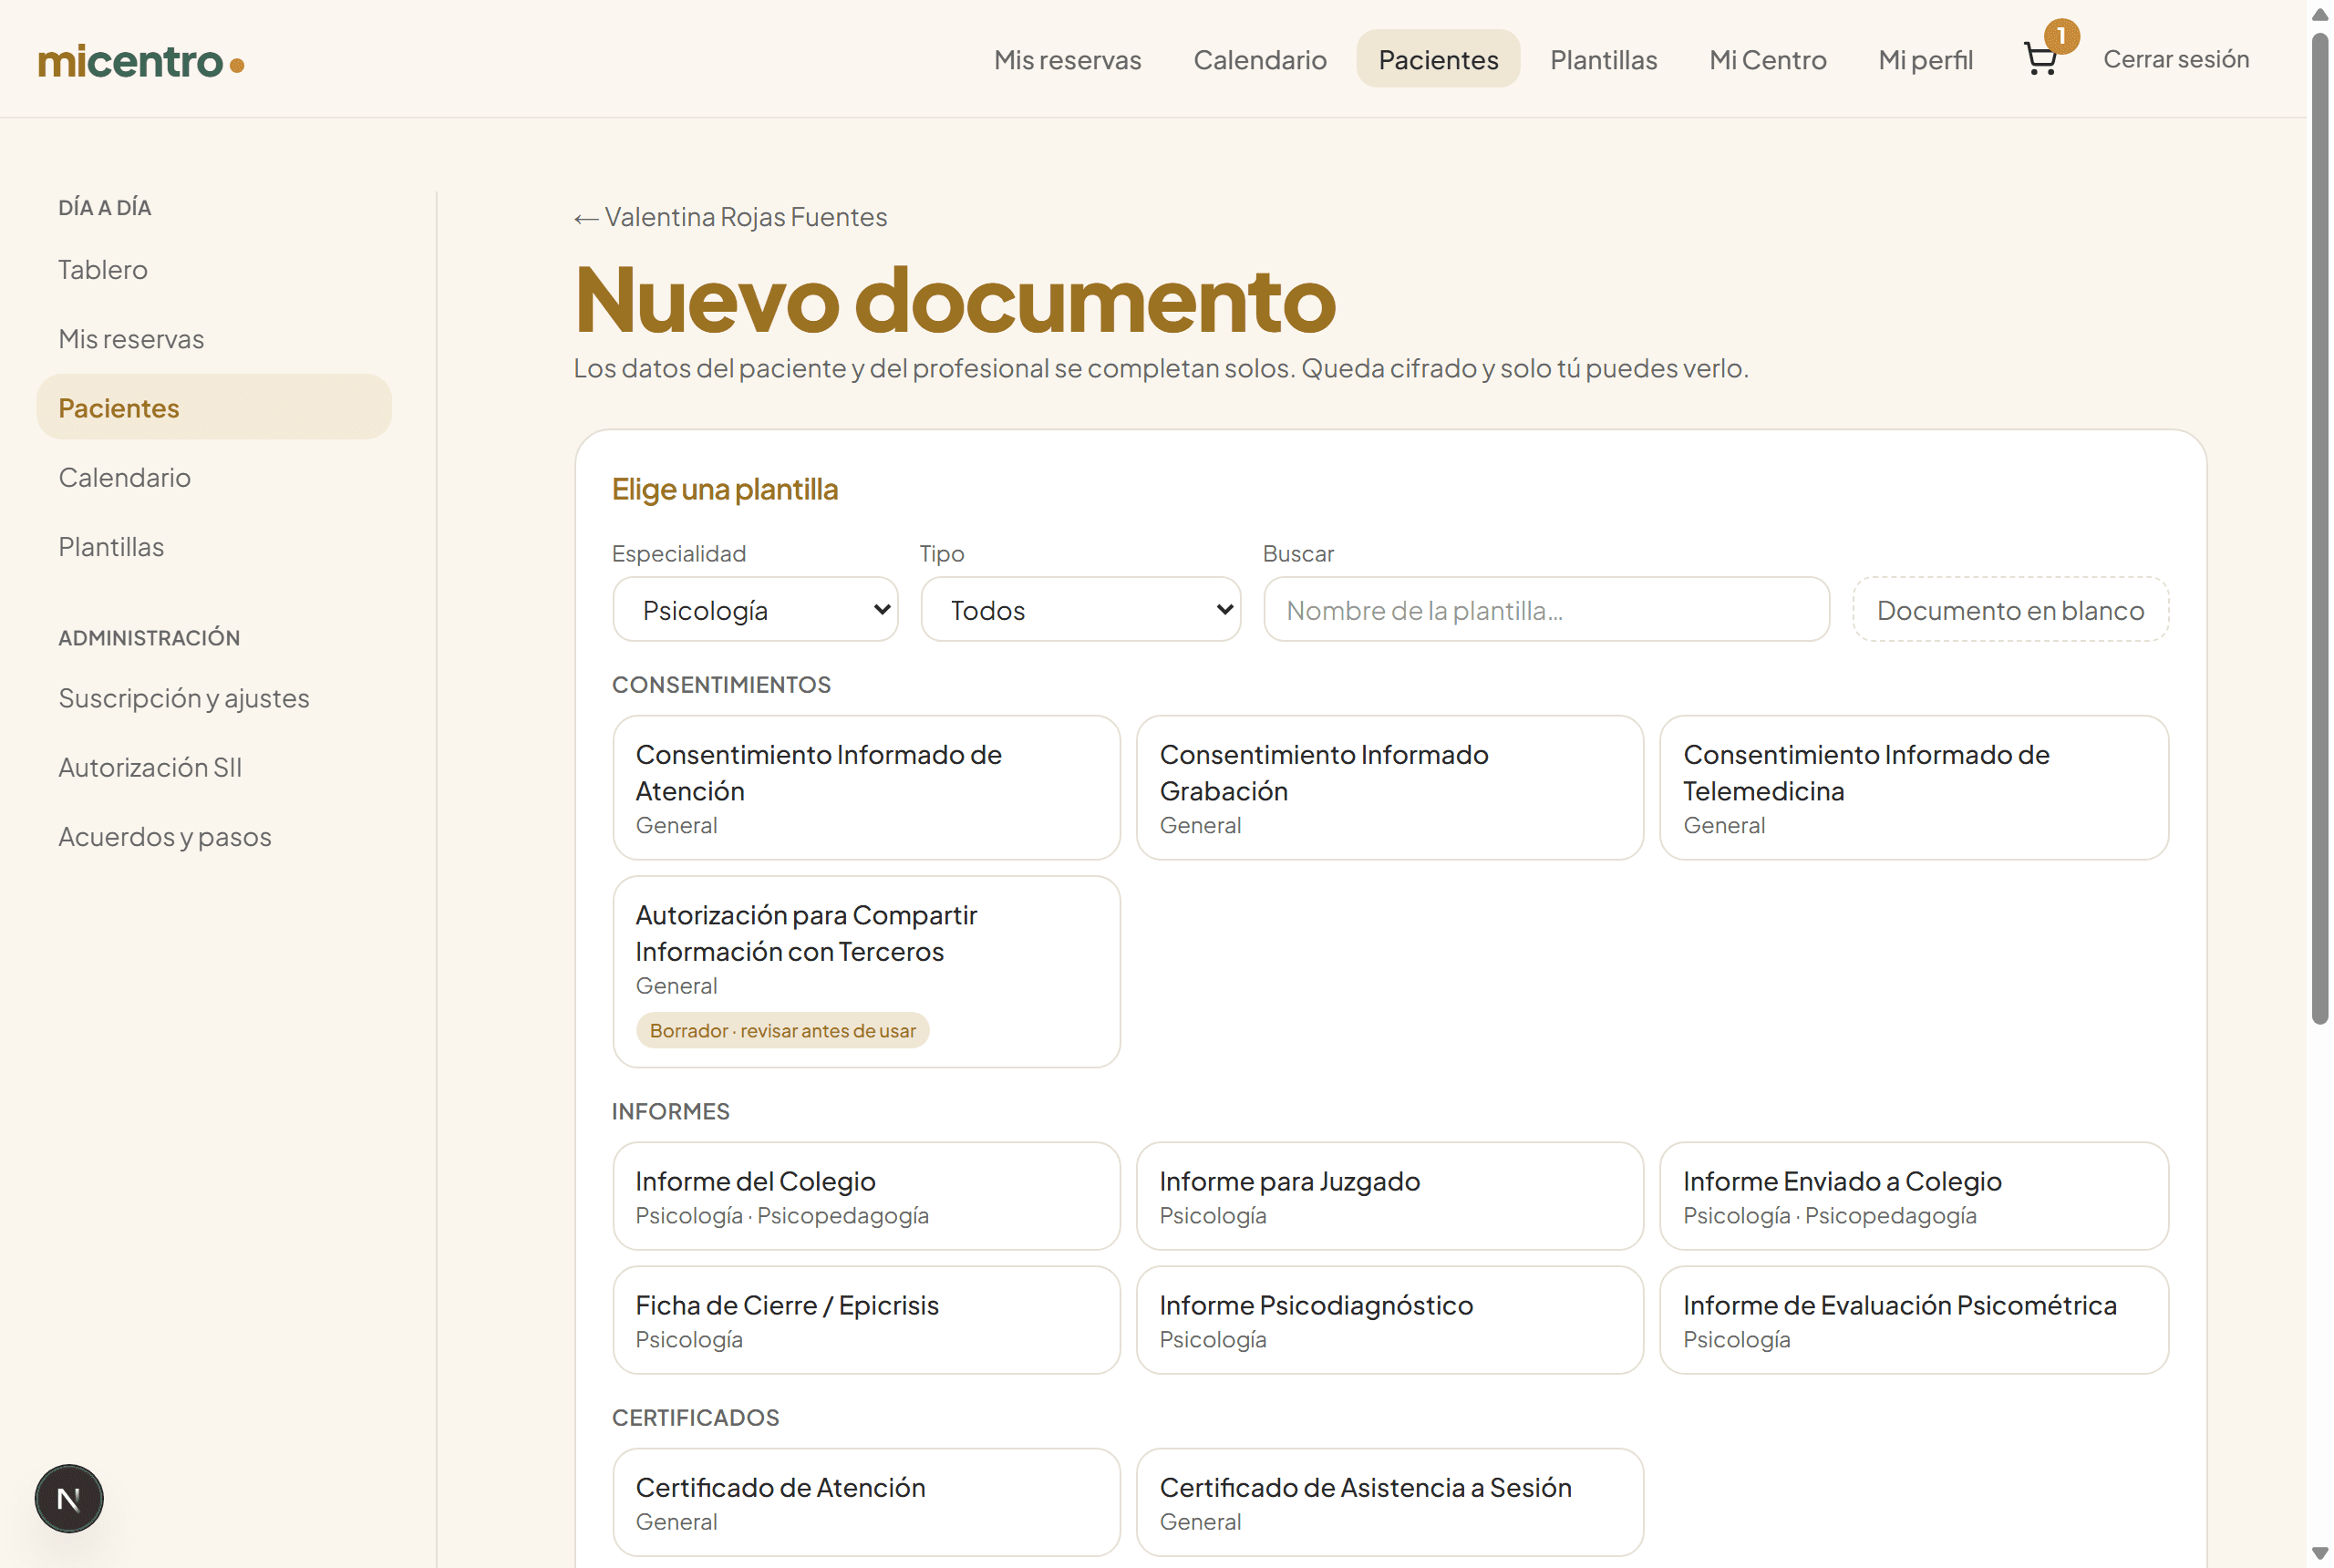The image size is (2334, 1568).
Task: Open Mi perfil in top navigation
Action: 1925,59
